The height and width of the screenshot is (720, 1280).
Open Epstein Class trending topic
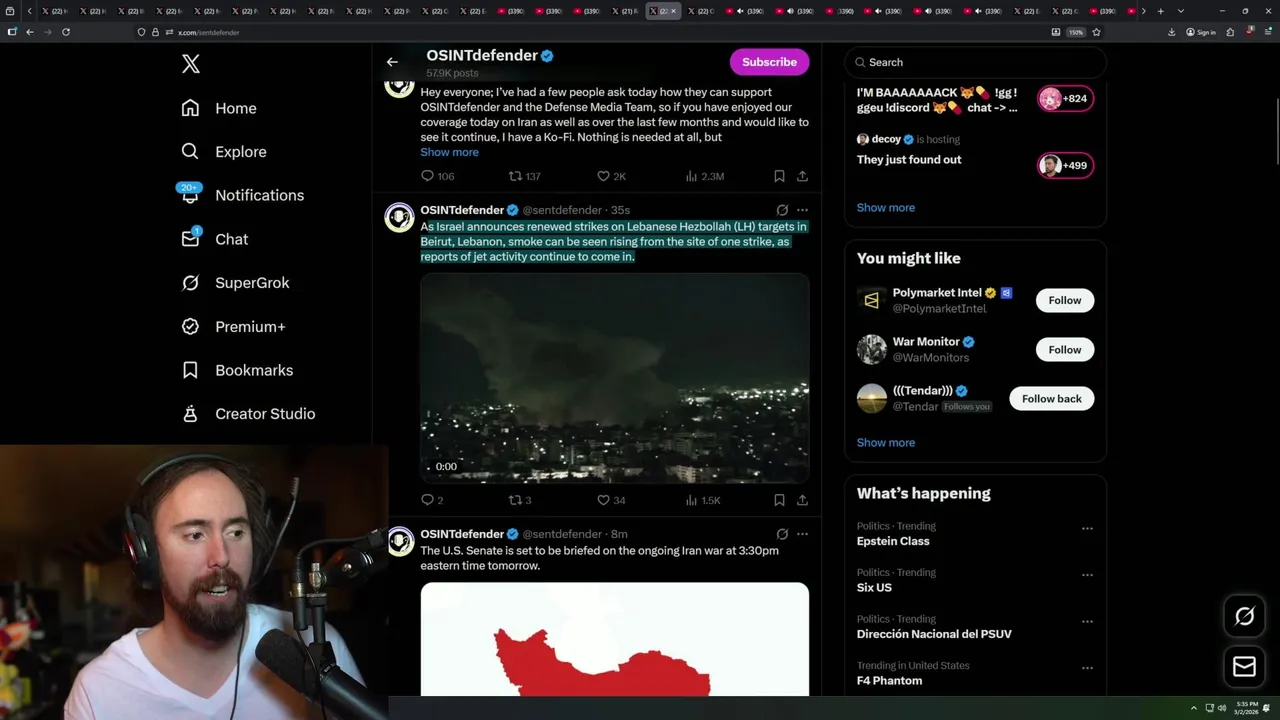point(893,541)
